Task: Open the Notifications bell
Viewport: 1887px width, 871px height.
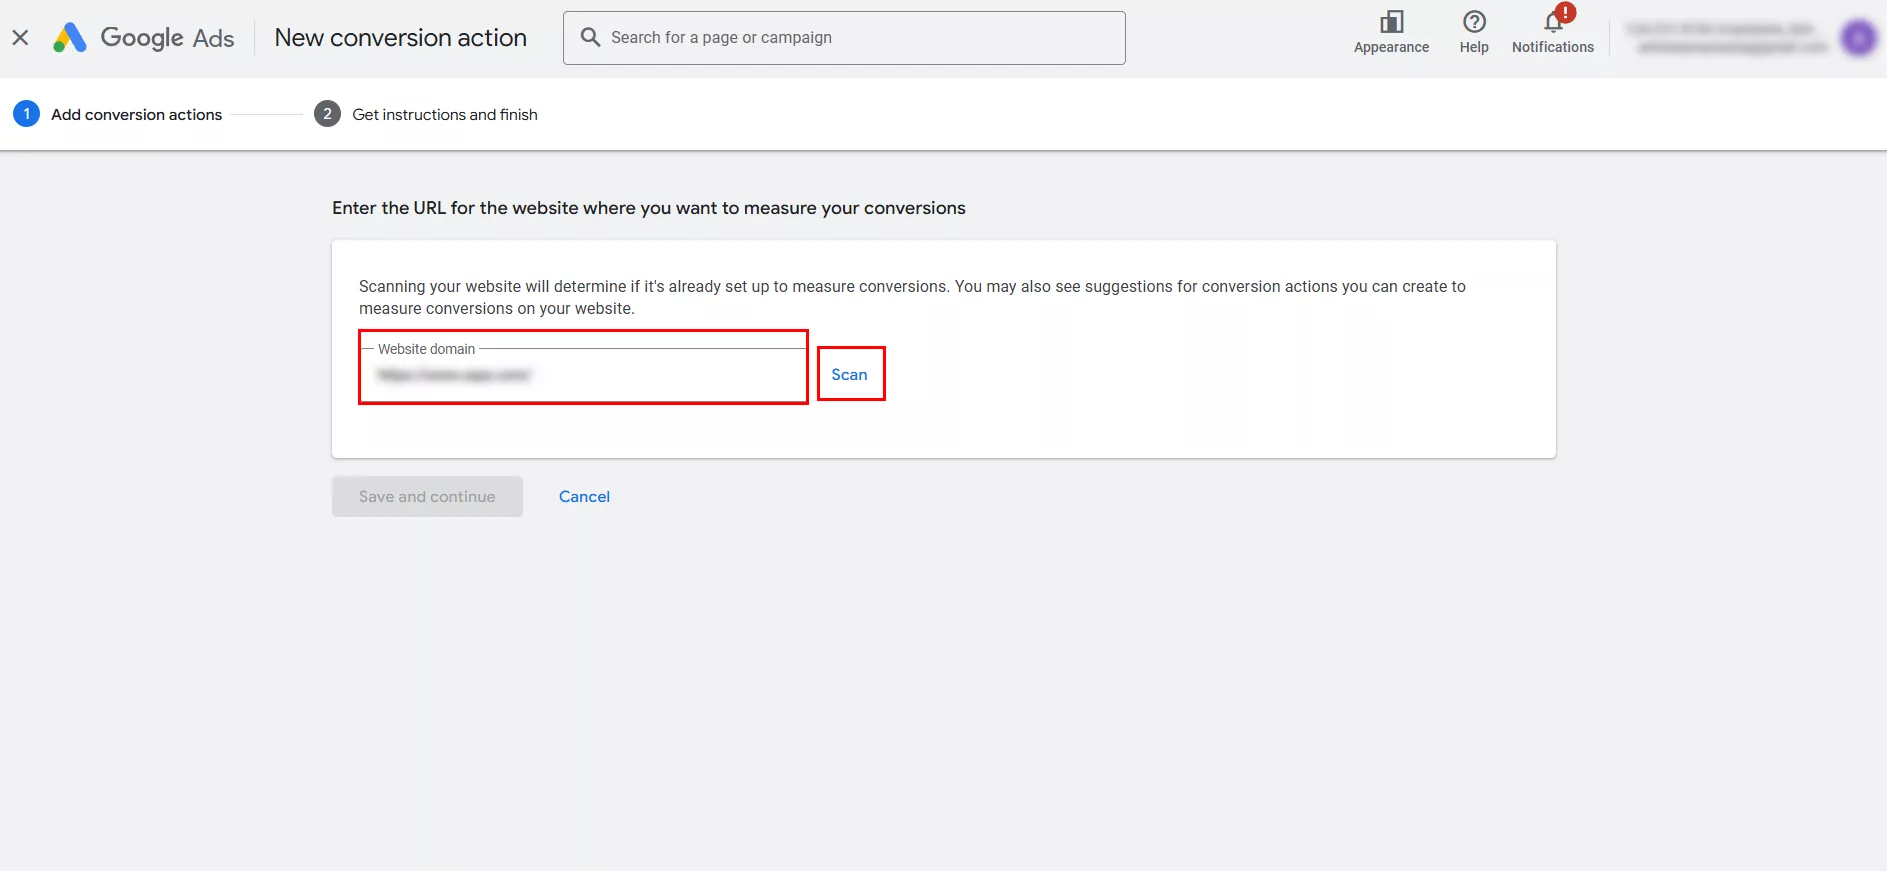Action: pyautogui.click(x=1552, y=24)
